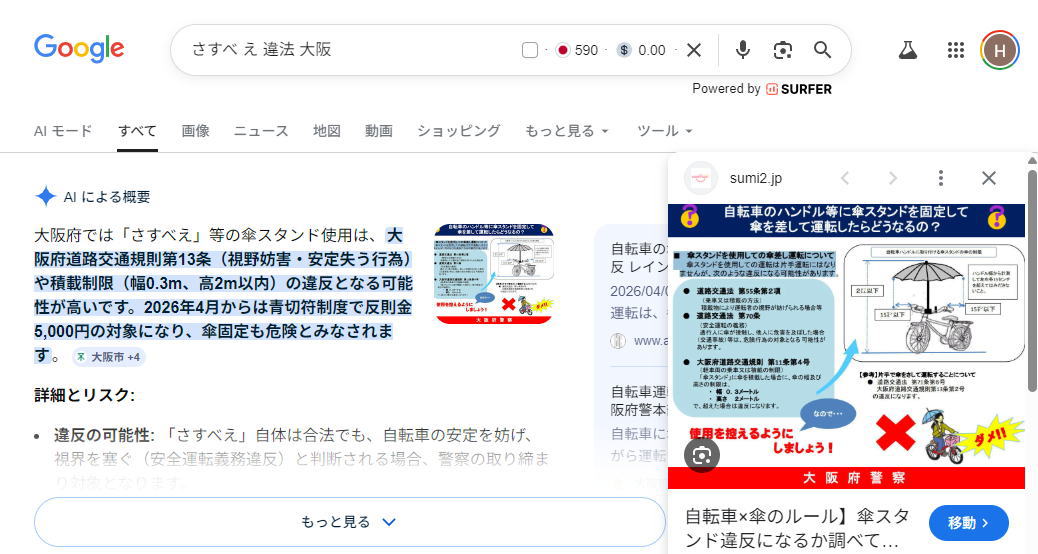
Task: Clear the search box text
Action: (694, 50)
